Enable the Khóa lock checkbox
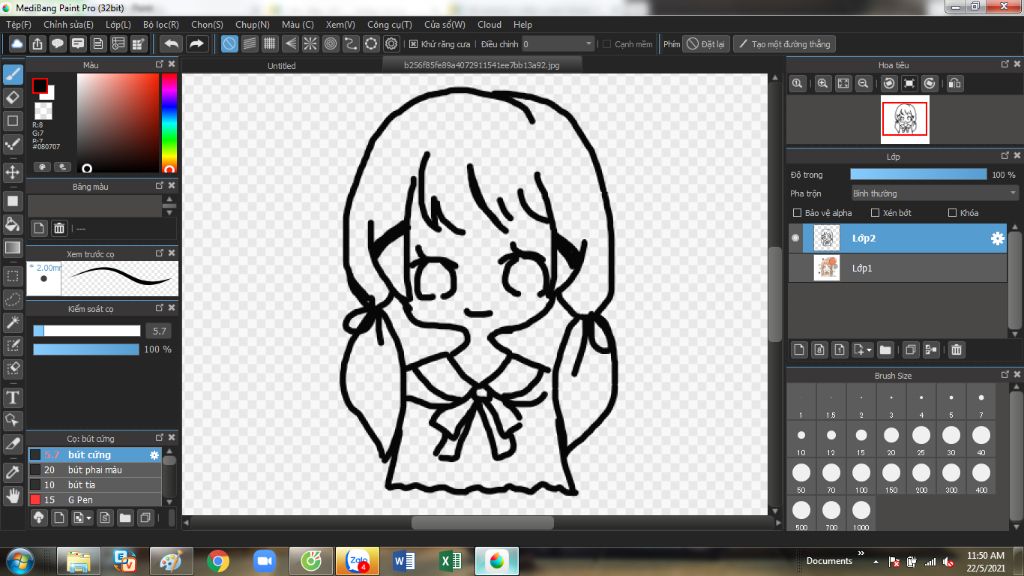Viewport: 1024px width, 576px height. [952, 213]
